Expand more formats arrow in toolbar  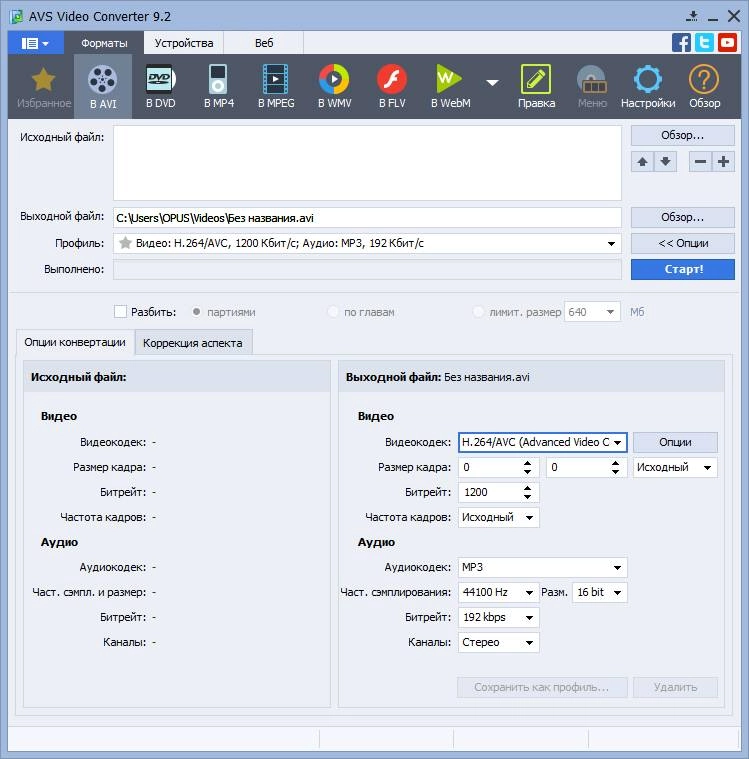pos(492,83)
